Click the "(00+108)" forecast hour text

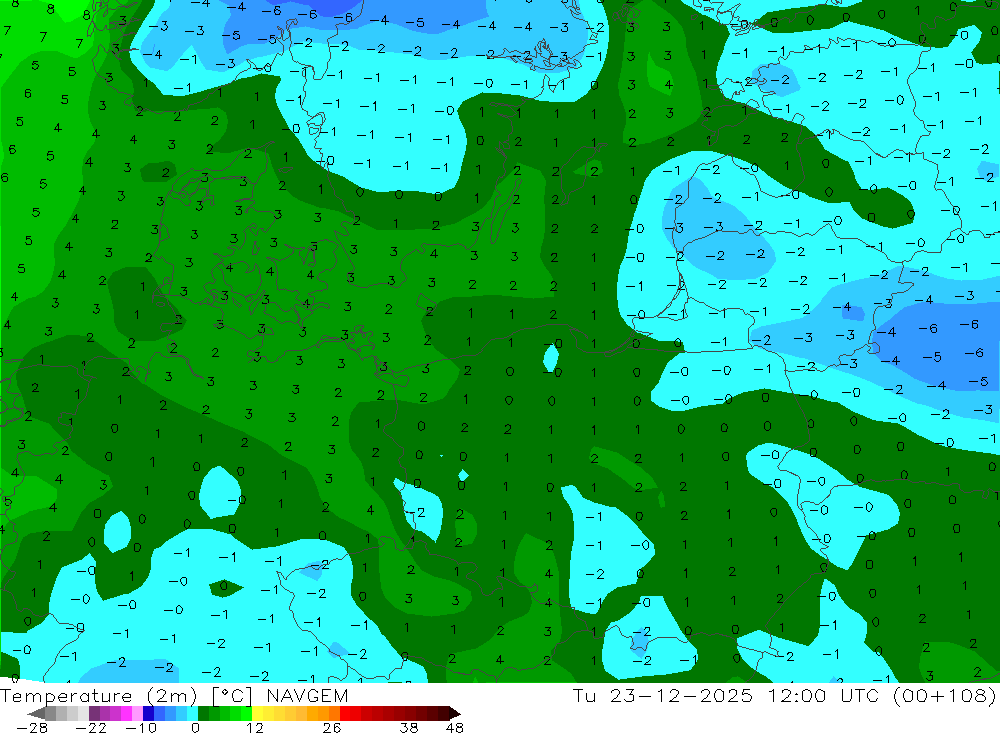(x=945, y=695)
